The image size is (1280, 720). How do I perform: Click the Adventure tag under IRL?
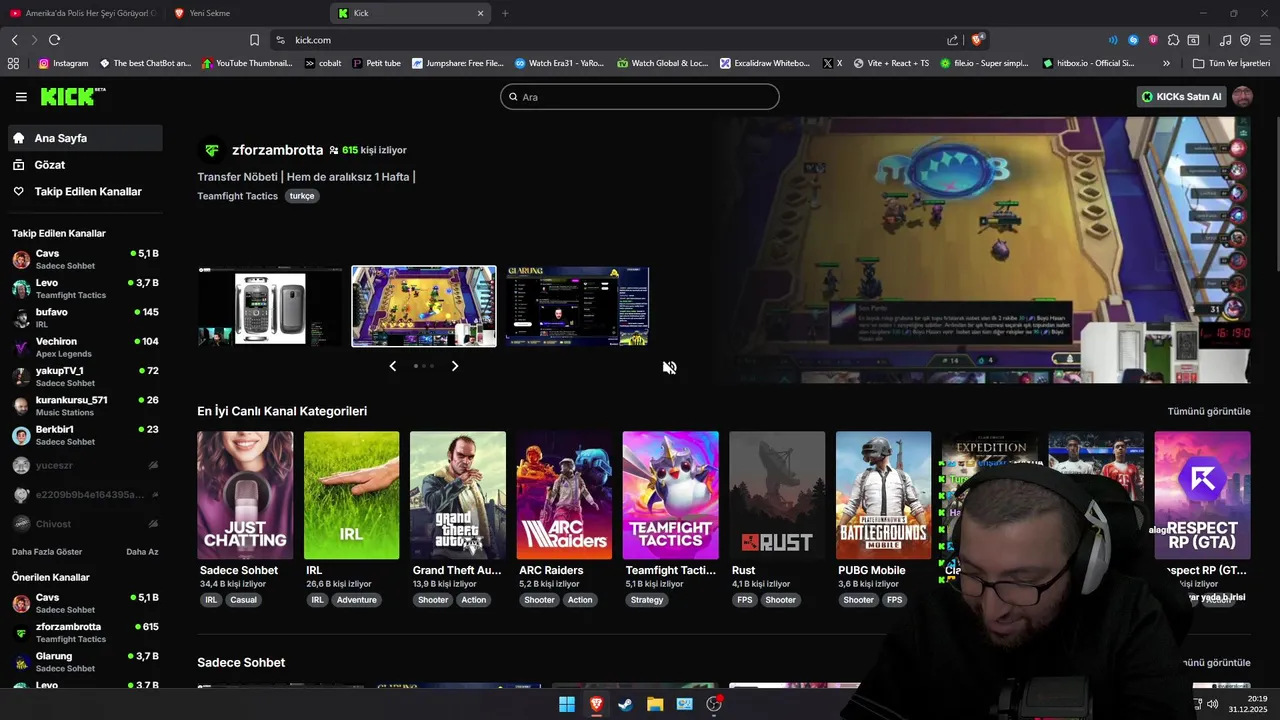pyautogui.click(x=356, y=600)
